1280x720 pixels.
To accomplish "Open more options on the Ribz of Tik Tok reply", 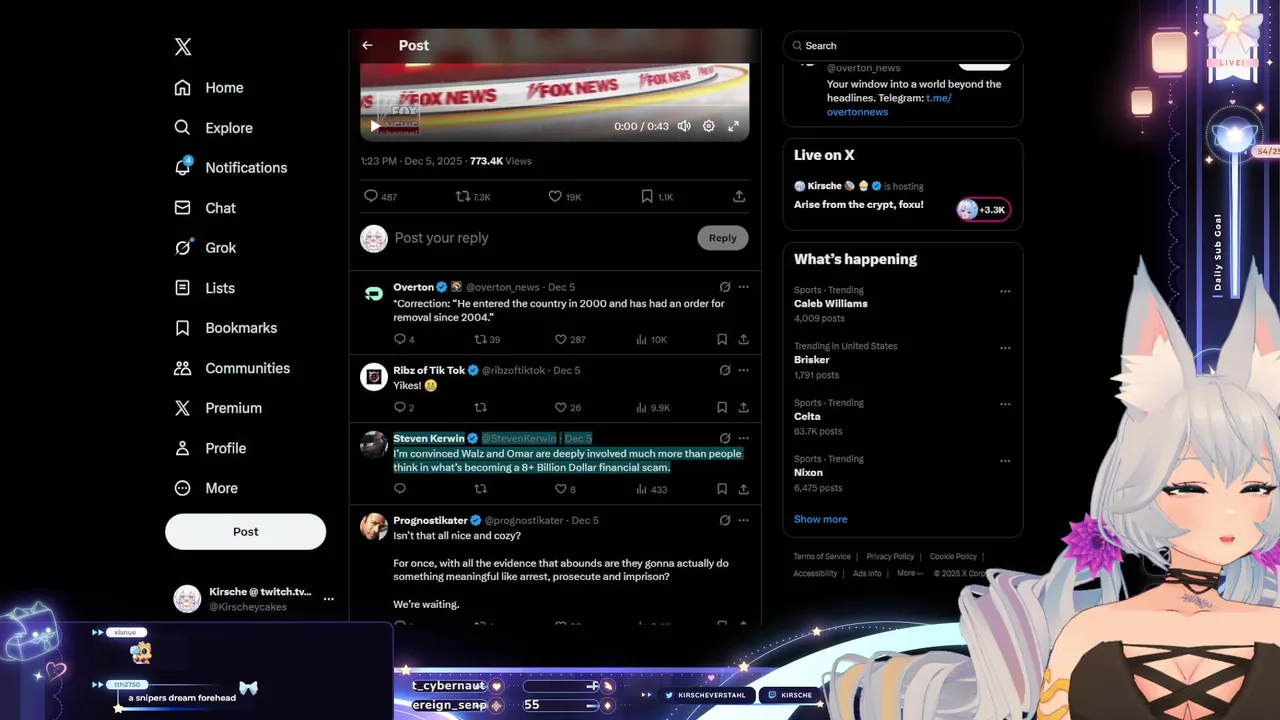I will 743,370.
